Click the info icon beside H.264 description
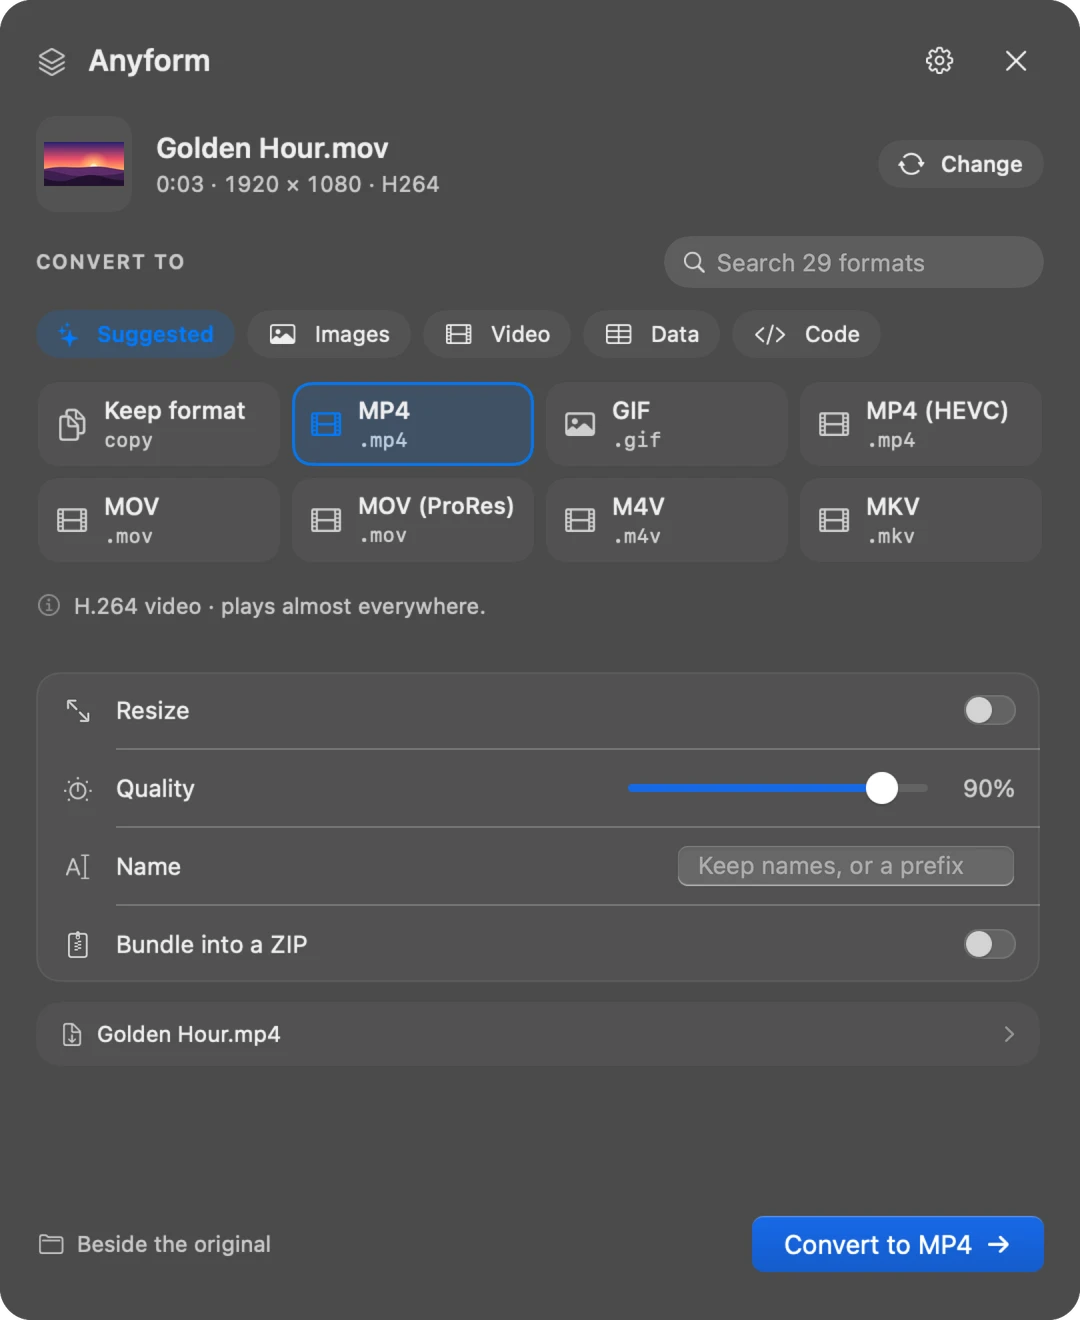This screenshot has height=1320, width=1080. click(49, 605)
